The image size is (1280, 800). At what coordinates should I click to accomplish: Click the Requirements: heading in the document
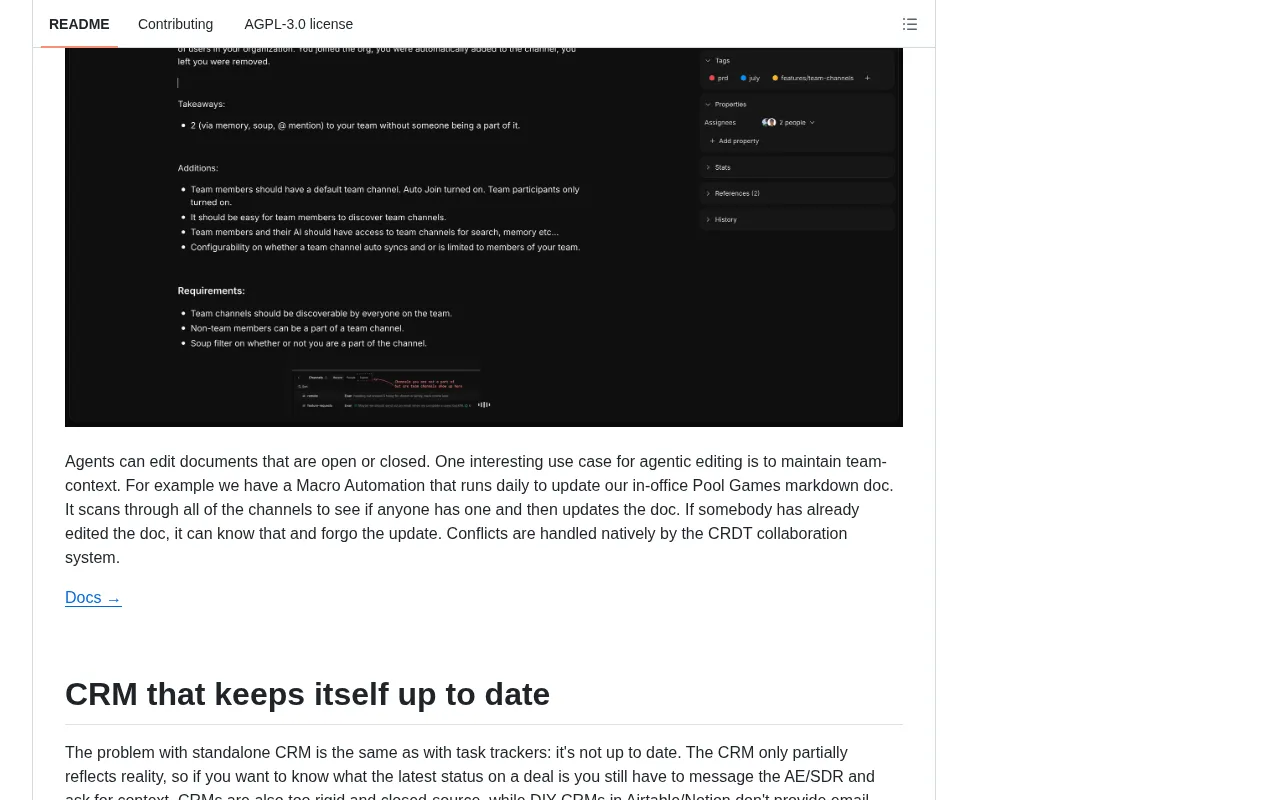pos(211,291)
